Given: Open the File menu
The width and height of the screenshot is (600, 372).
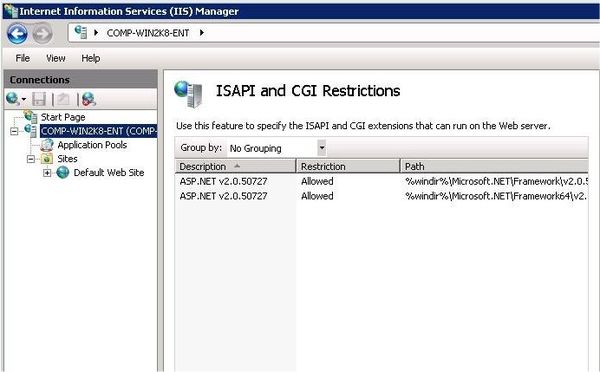Looking at the screenshot, I should click(23, 58).
